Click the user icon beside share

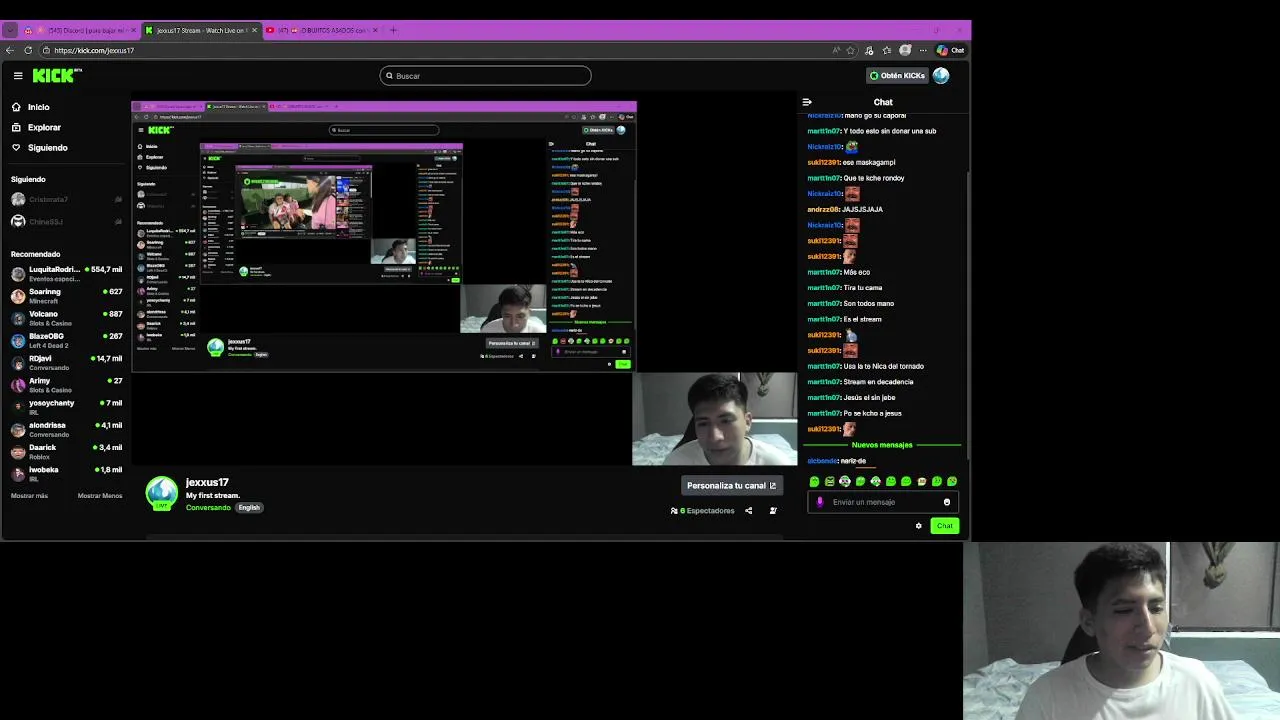pyautogui.click(x=773, y=511)
